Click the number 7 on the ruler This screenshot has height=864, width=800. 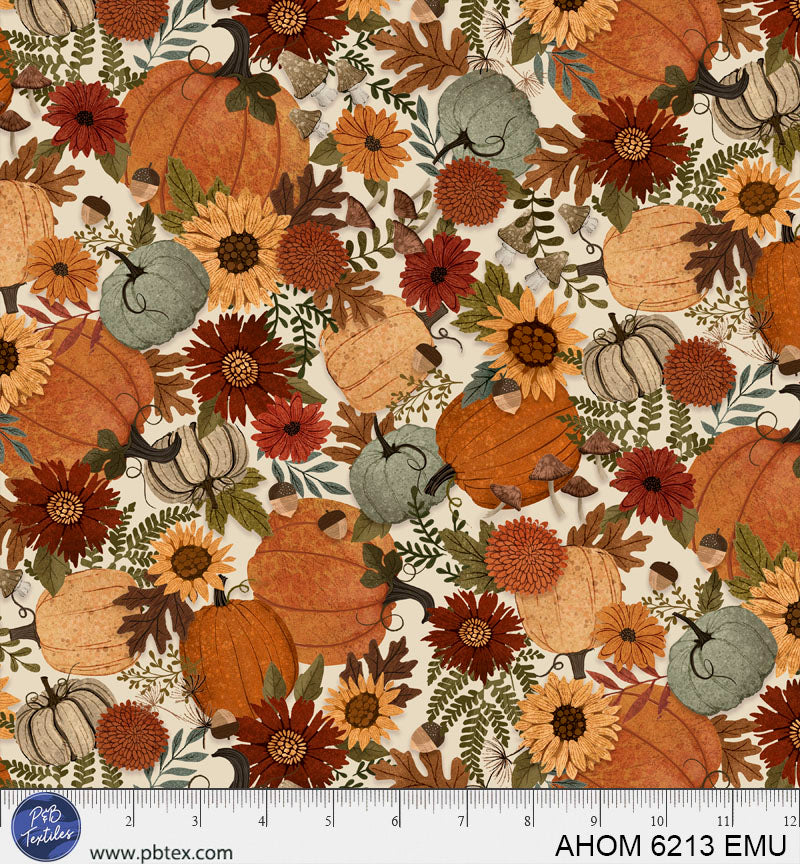click(x=463, y=821)
